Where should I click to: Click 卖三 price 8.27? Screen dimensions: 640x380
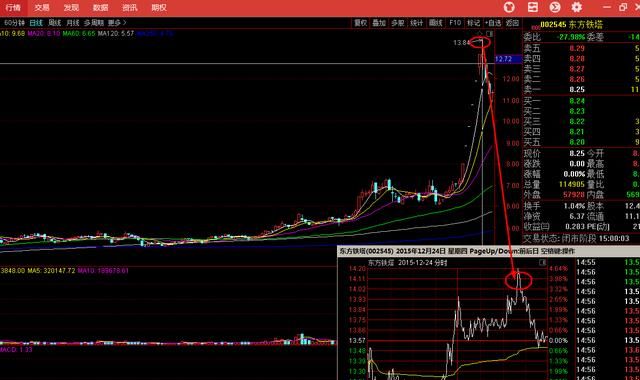point(577,69)
